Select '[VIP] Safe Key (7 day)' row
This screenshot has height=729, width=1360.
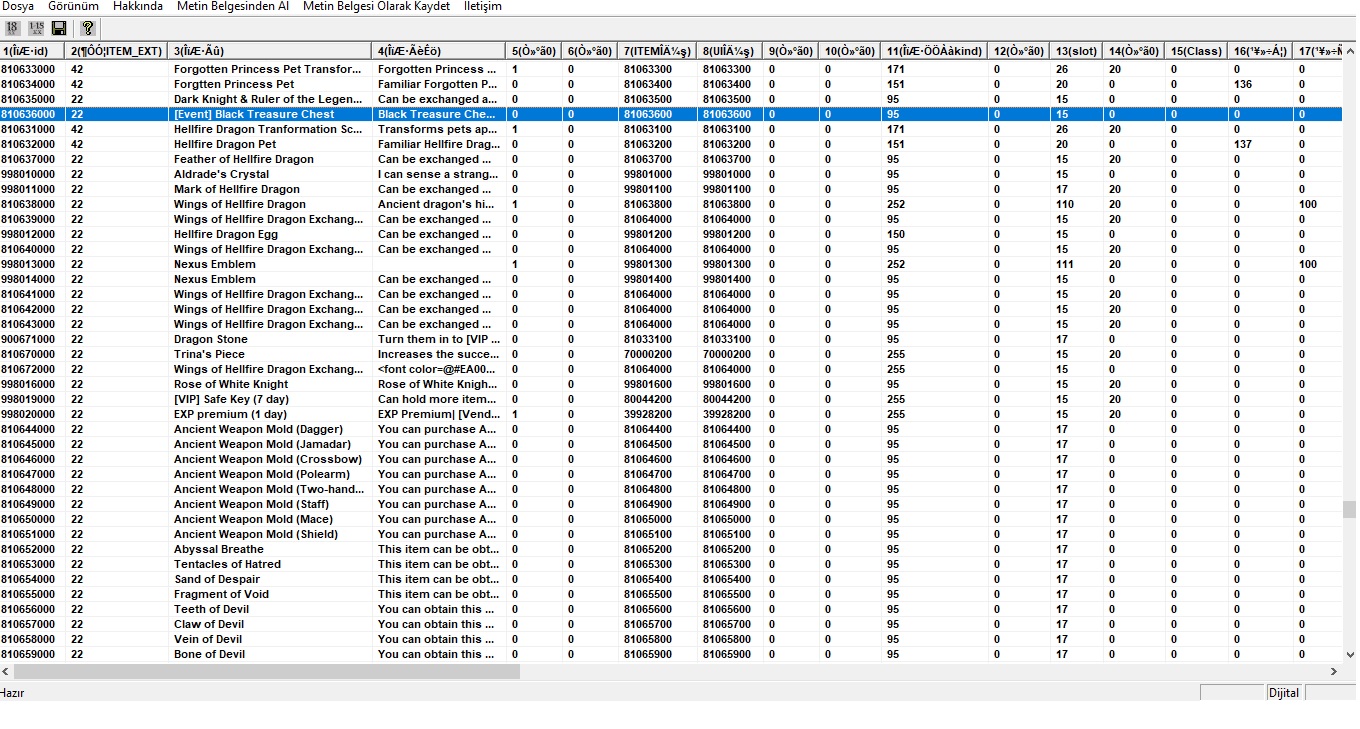pos(670,399)
